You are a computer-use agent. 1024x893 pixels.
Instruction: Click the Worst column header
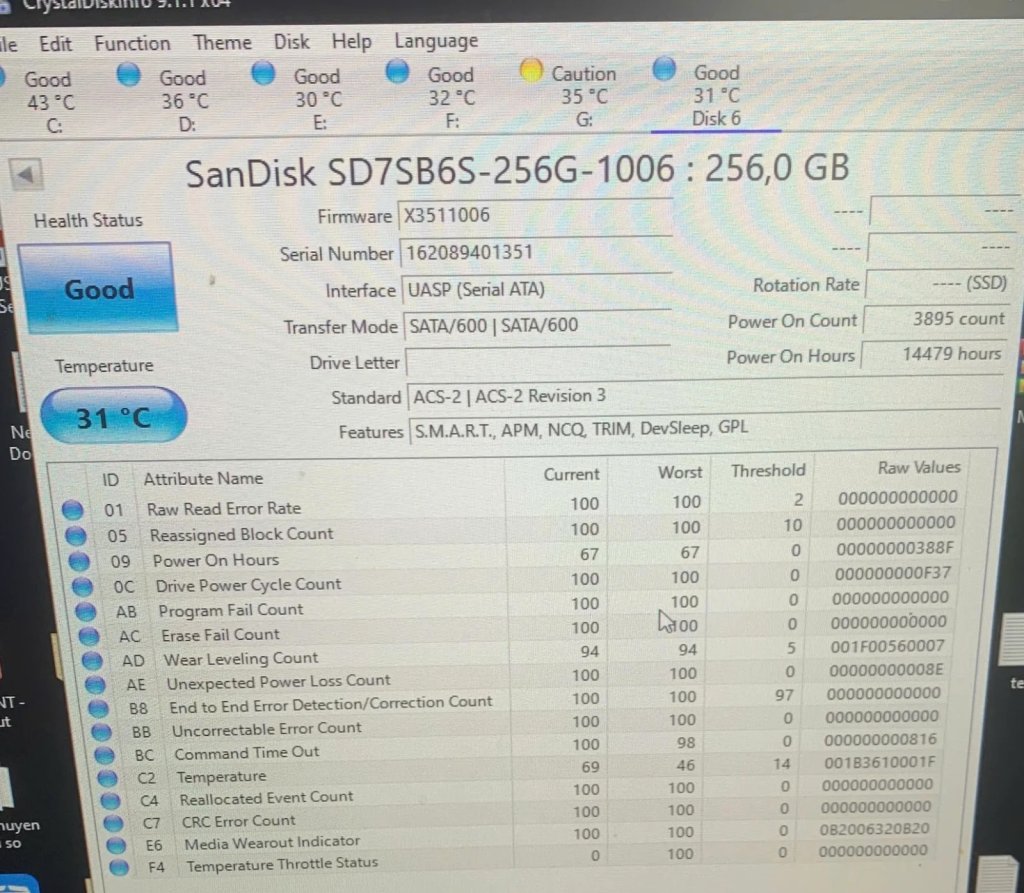pyautogui.click(x=680, y=472)
